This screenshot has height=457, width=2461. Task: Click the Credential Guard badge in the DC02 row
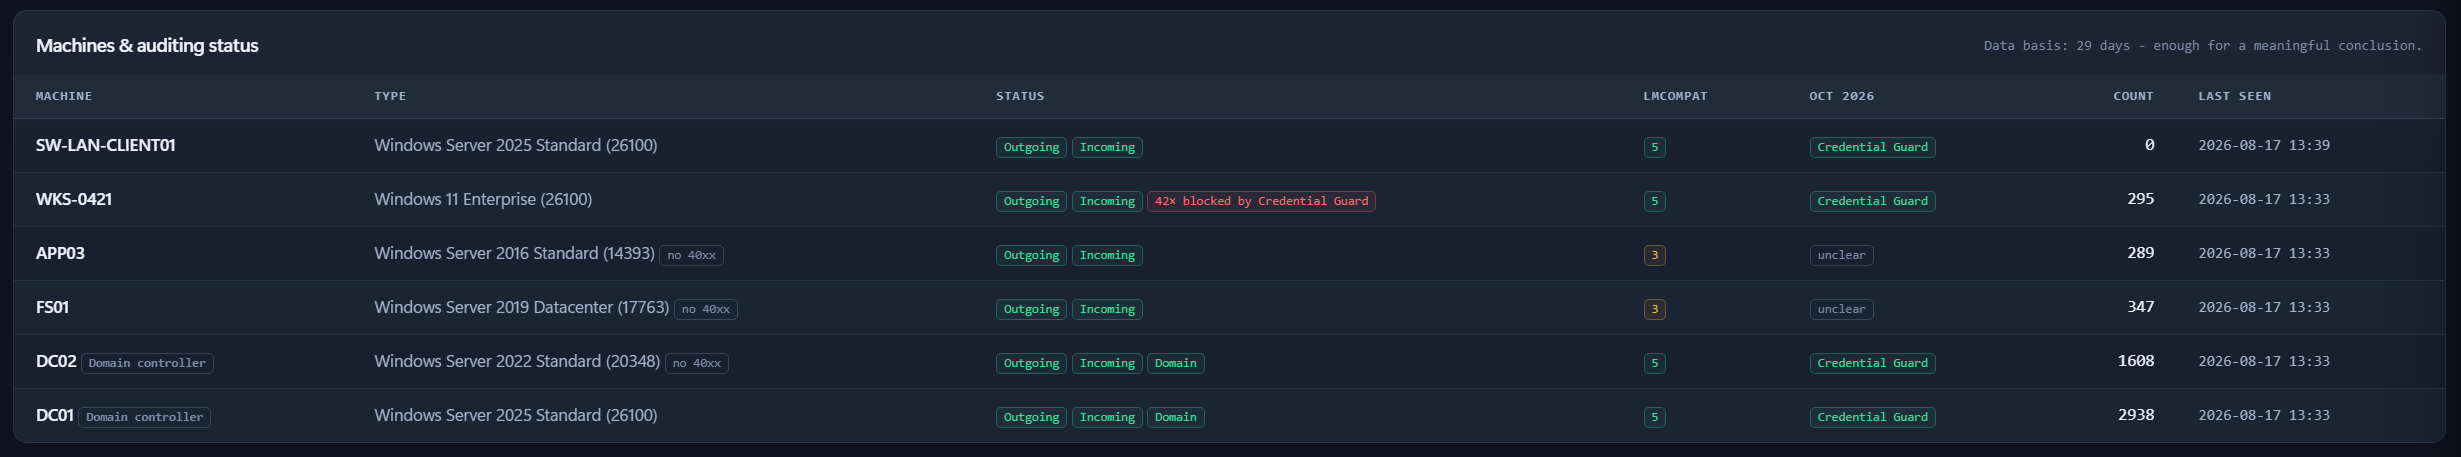point(1872,363)
